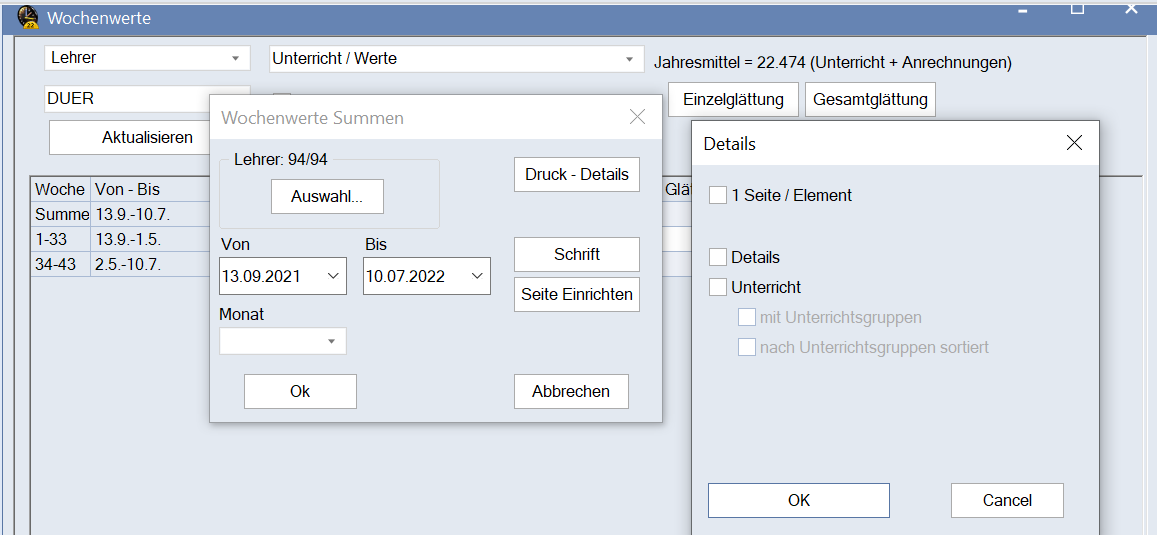Viewport: 1157px width, 535px height.
Task: Open the Lehrer dropdown list
Action: point(235,58)
